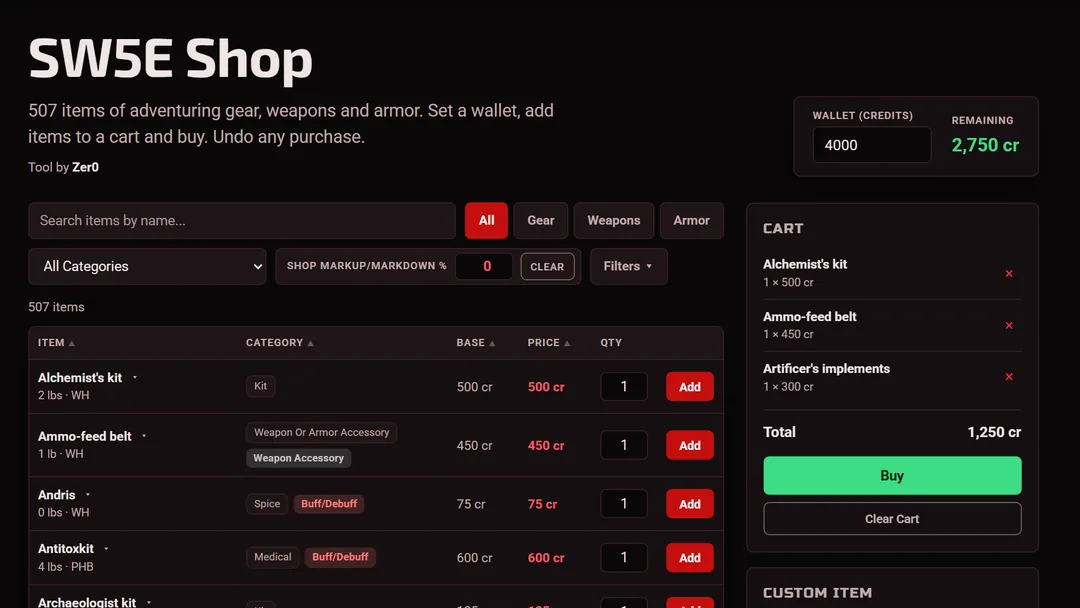The height and width of the screenshot is (608, 1080).
Task: Click the Custom Item panel heading
Action: coord(817,593)
